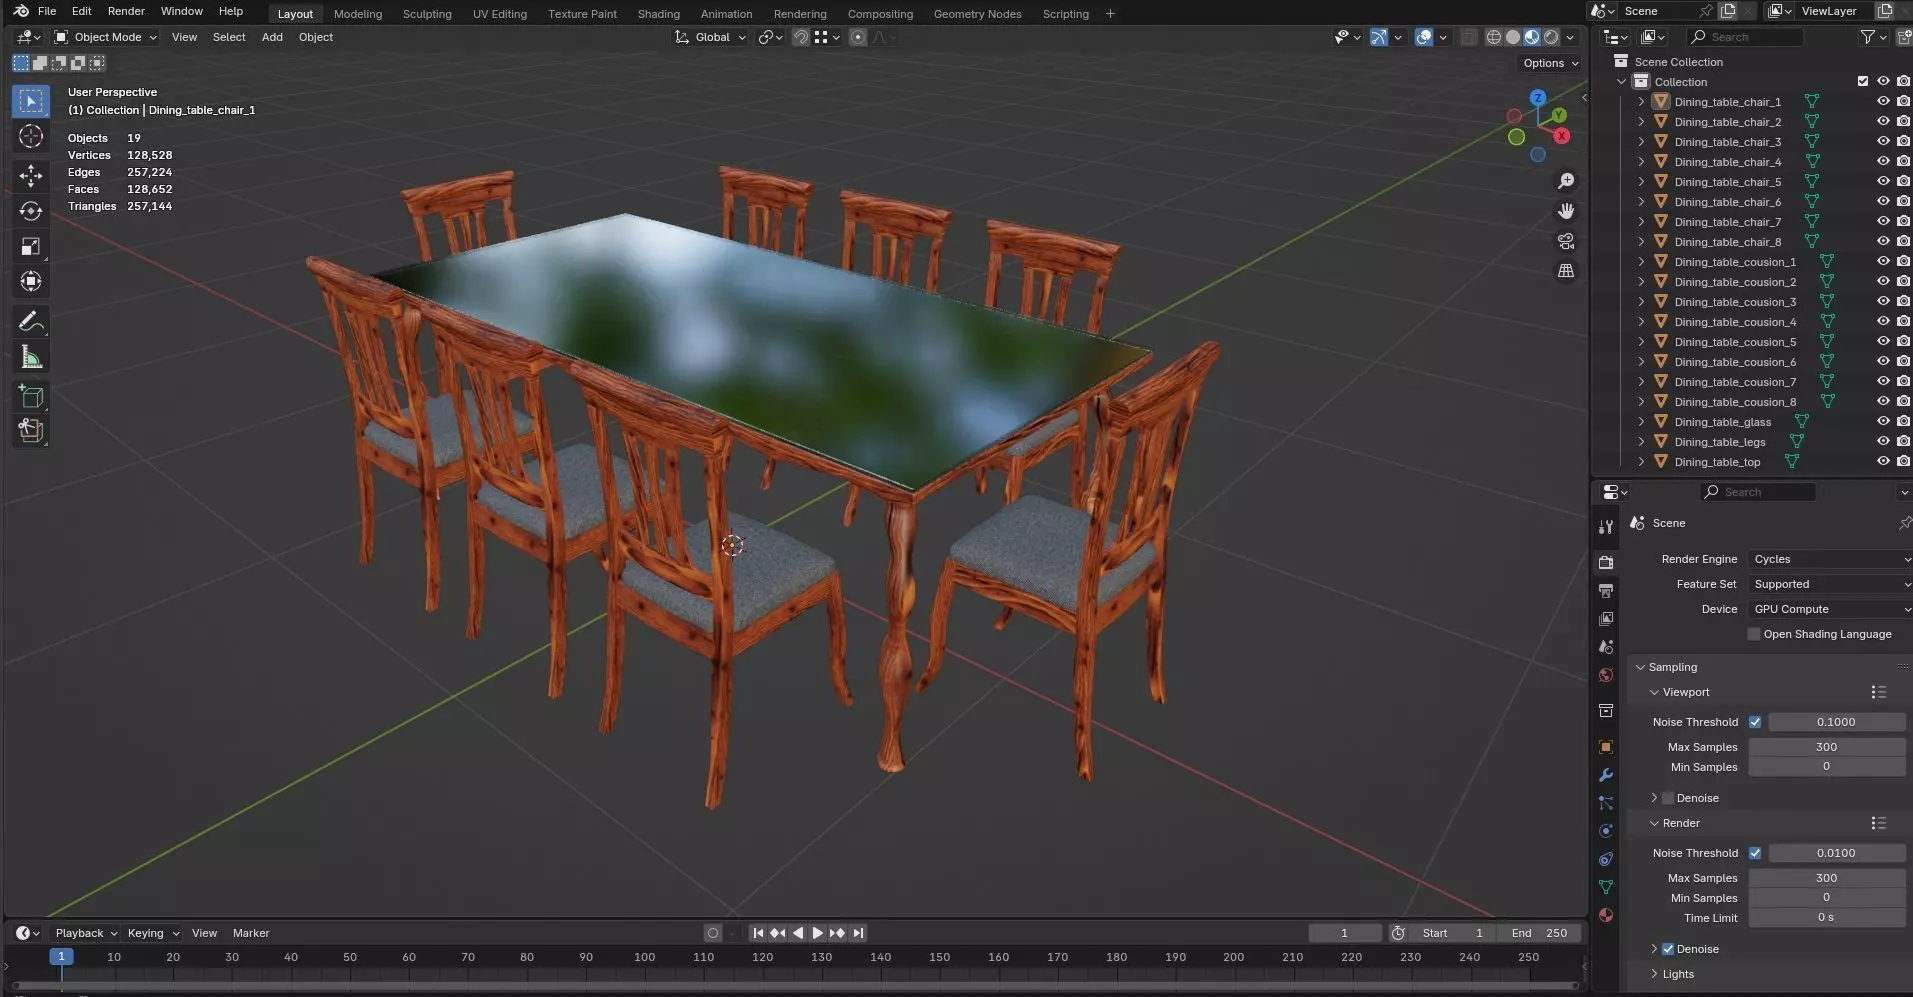This screenshot has height=997, width=1913.
Task: Select Dining_table_cousion_1 in outliner
Action: tap(1735, 261)
